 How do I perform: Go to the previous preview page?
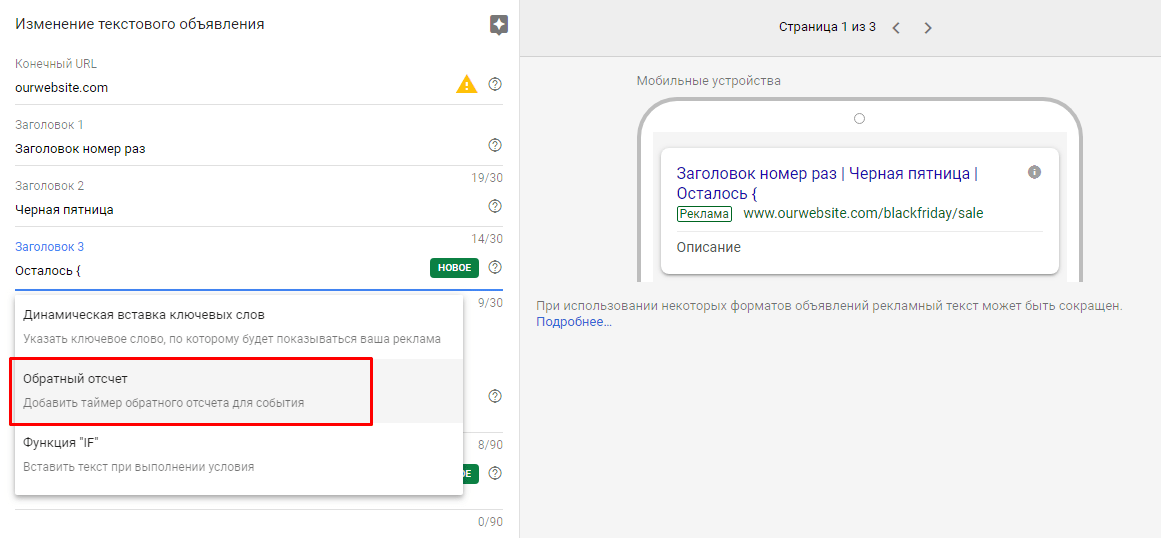(896, 28)
